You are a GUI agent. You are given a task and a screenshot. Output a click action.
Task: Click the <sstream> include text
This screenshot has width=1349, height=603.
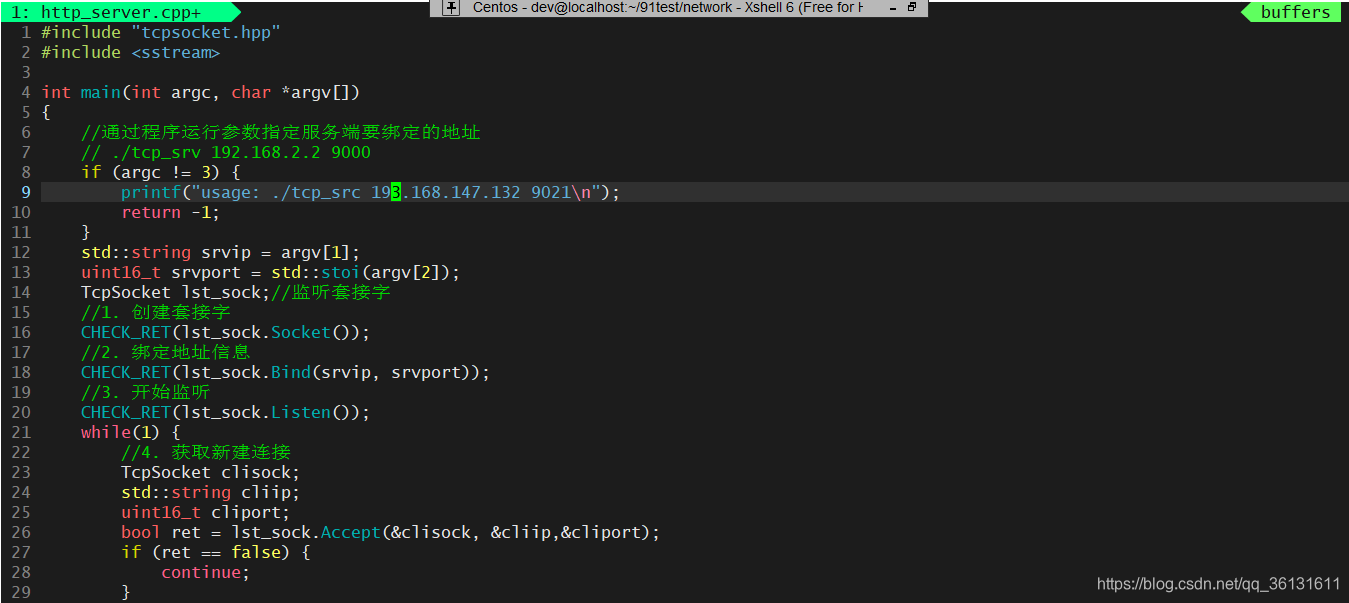(x=176, y=52)
